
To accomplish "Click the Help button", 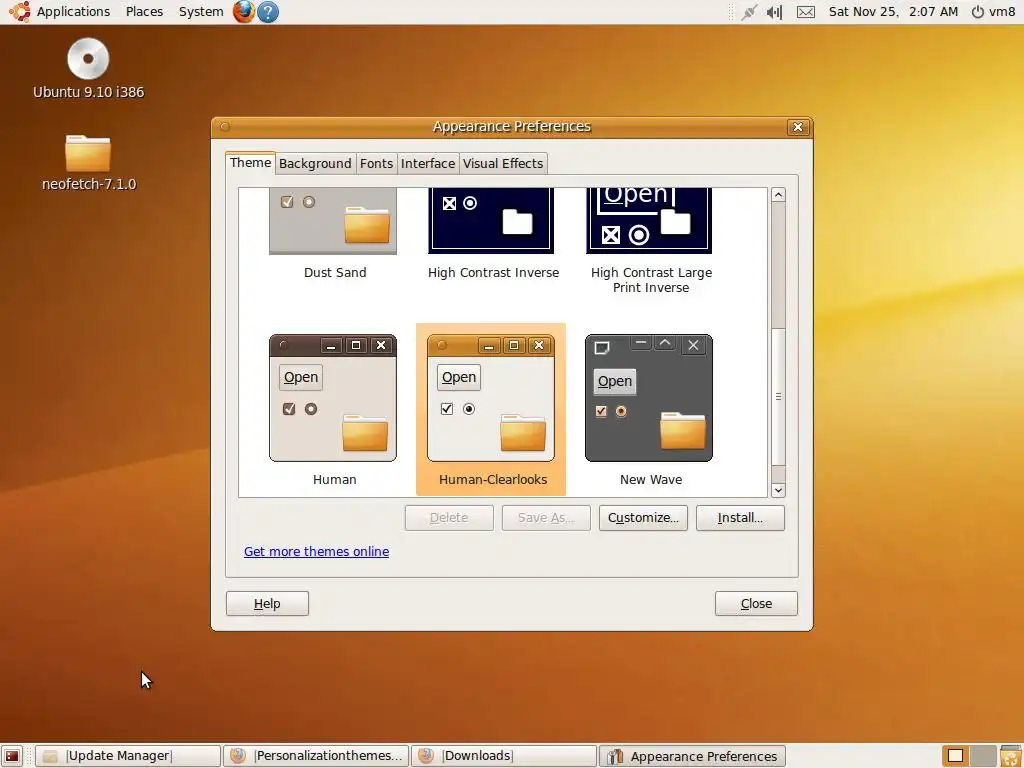I will 267,603.
